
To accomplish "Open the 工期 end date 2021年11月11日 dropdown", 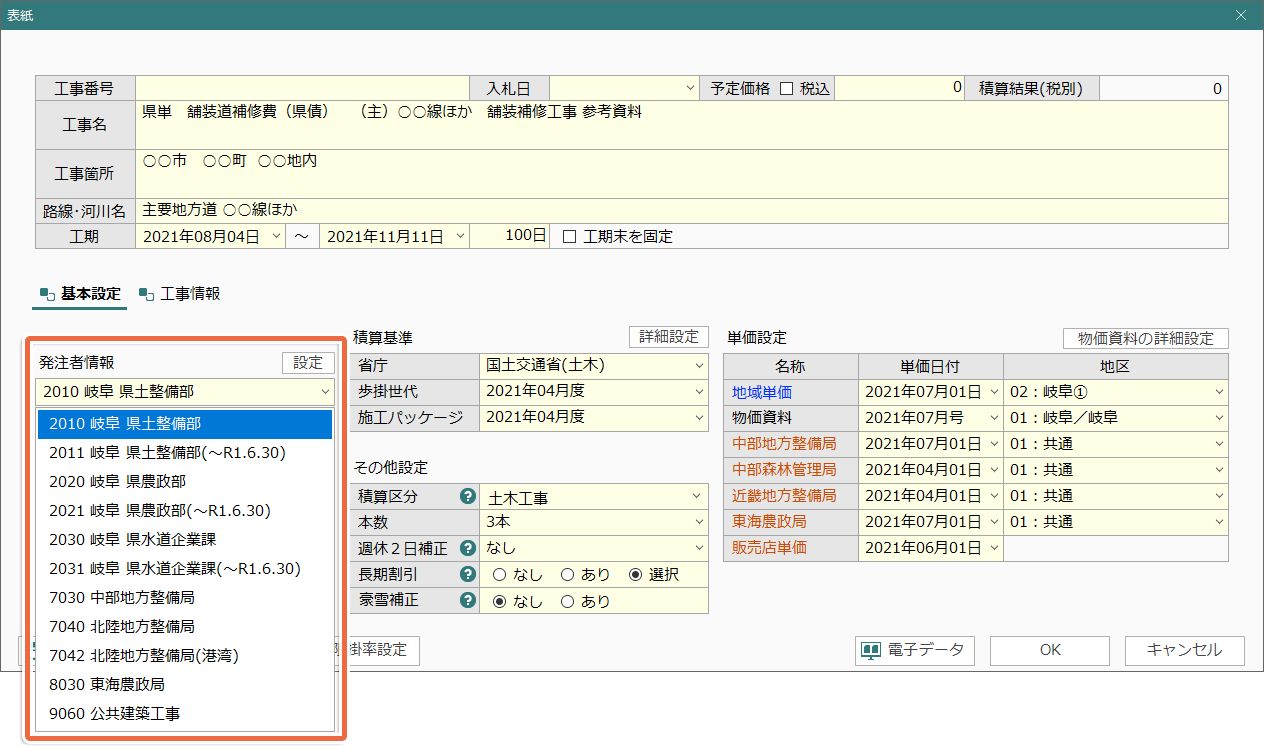I will (x=460, y=237).
